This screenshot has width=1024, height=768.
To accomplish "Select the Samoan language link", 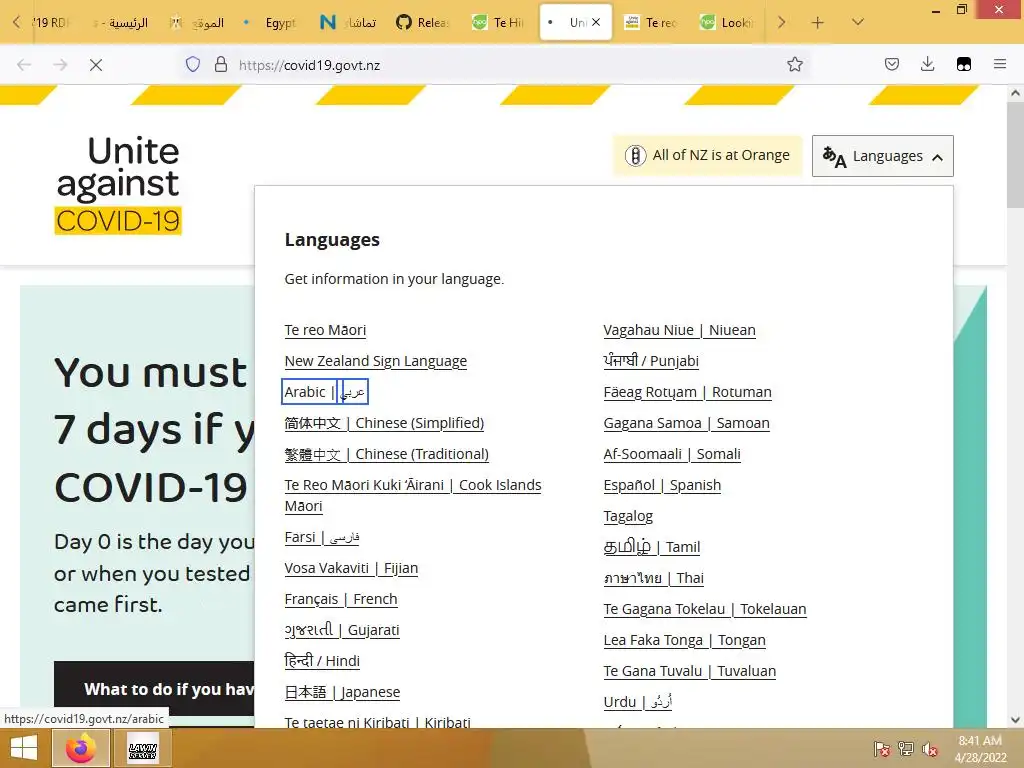I will pyautogui.click(x=686, y=423).
